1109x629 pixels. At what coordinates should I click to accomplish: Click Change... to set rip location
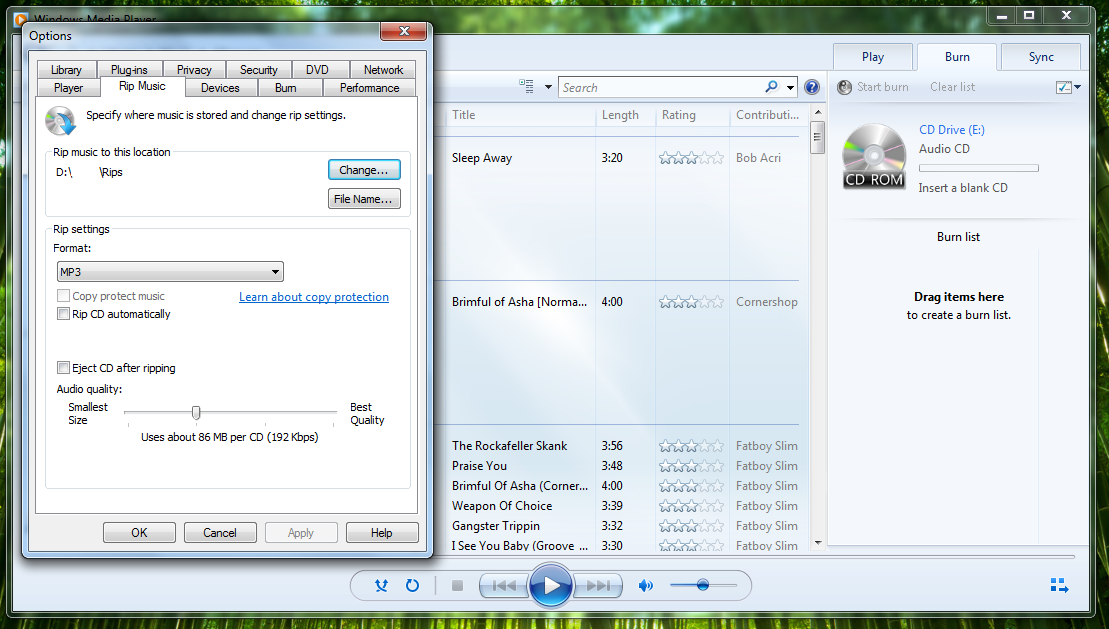(364, 170)
